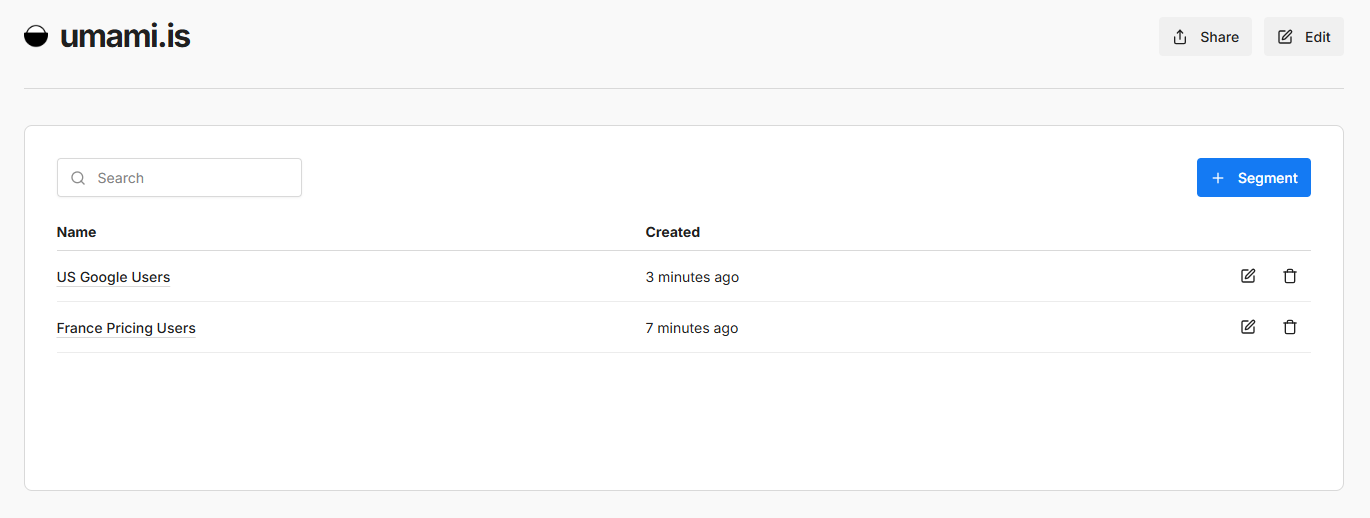Focus the Search segments field
The image size is (1370, 518).
click(190, 178)
